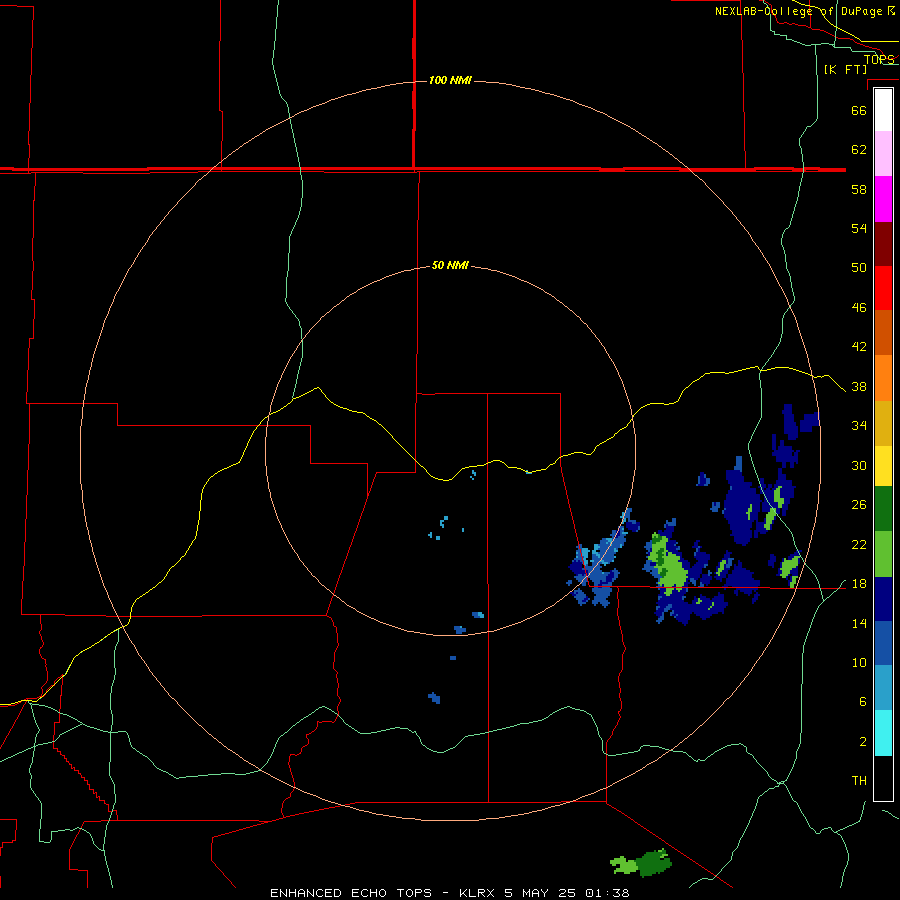Click the dark orange 46 kft swatch
This screenshot has width=900, height=900.
[883, 332]
